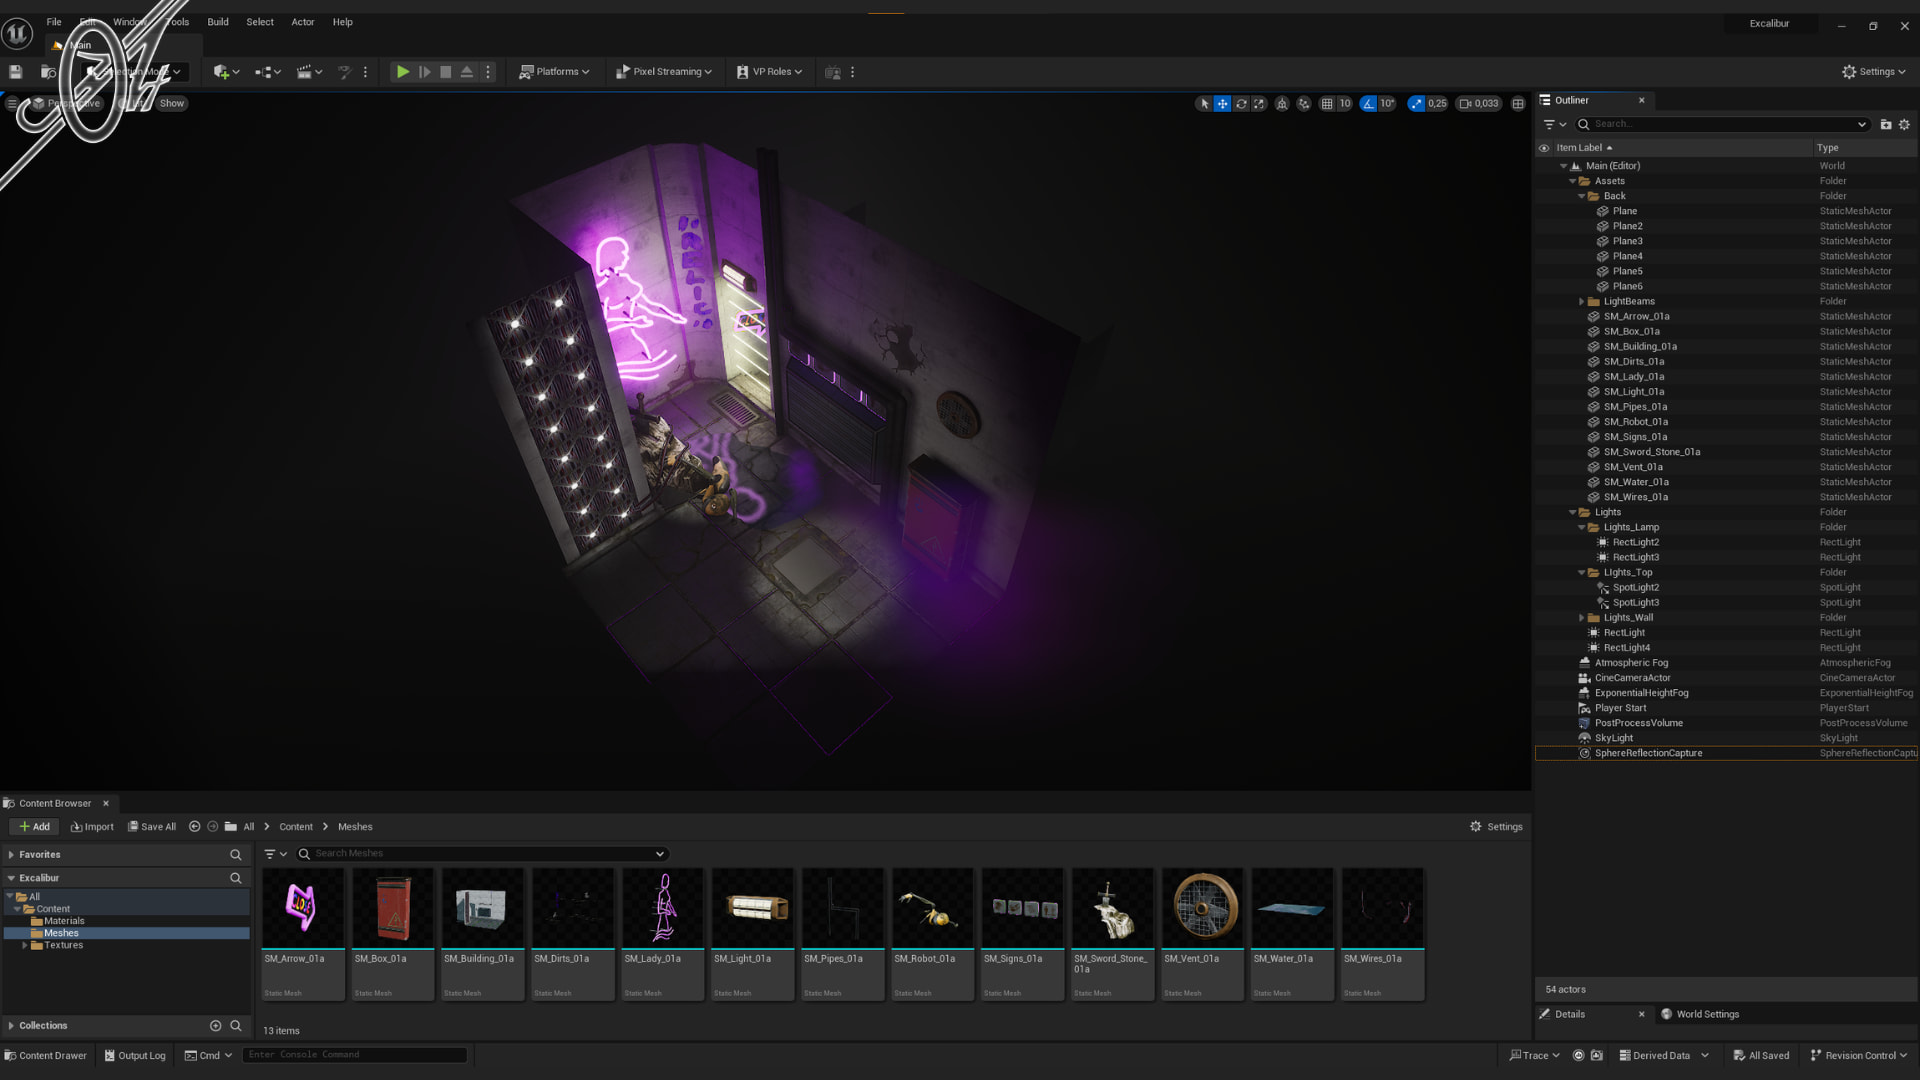Click the Import button in Content Browser
This screenshot has height=1080, width=1920.
tap(92, 827)
